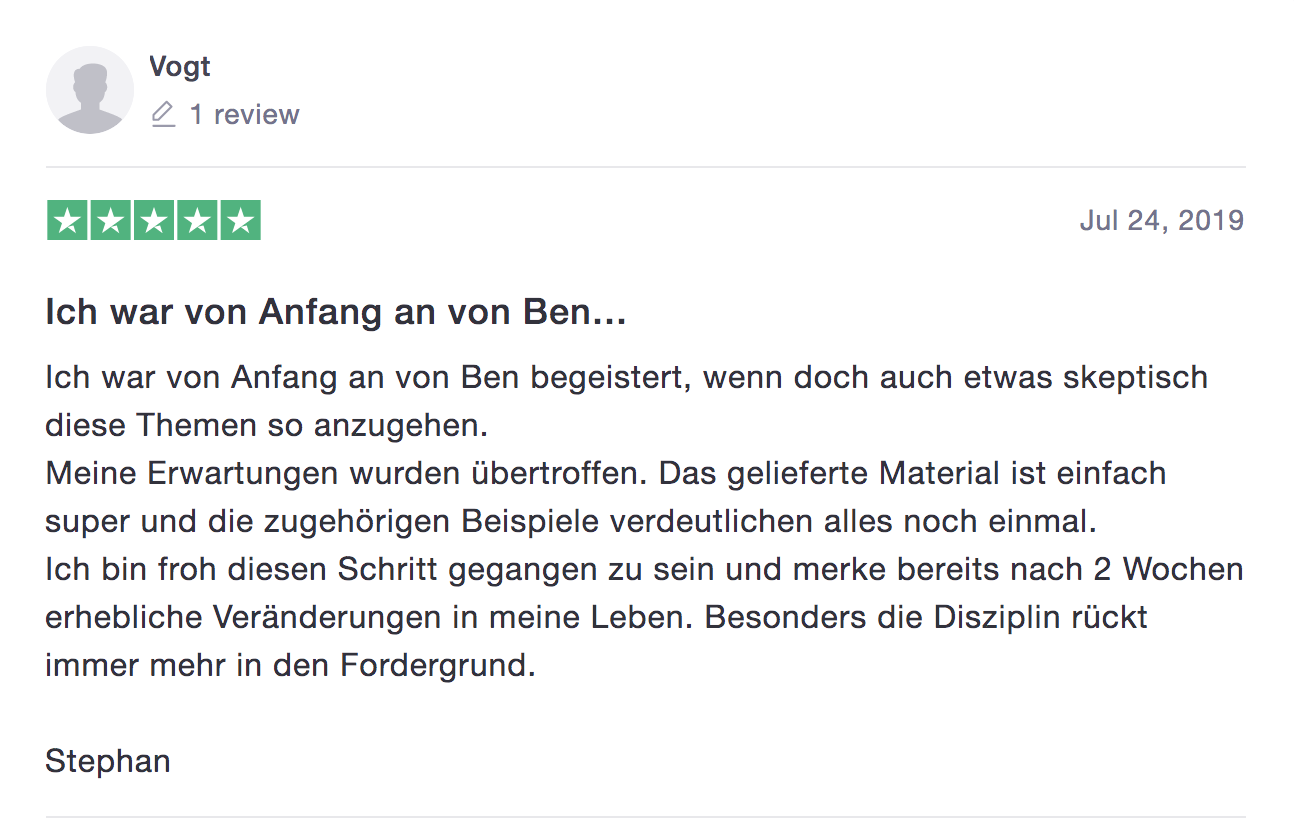Click the pencil icon beside review count

click(x=163, y=114)
